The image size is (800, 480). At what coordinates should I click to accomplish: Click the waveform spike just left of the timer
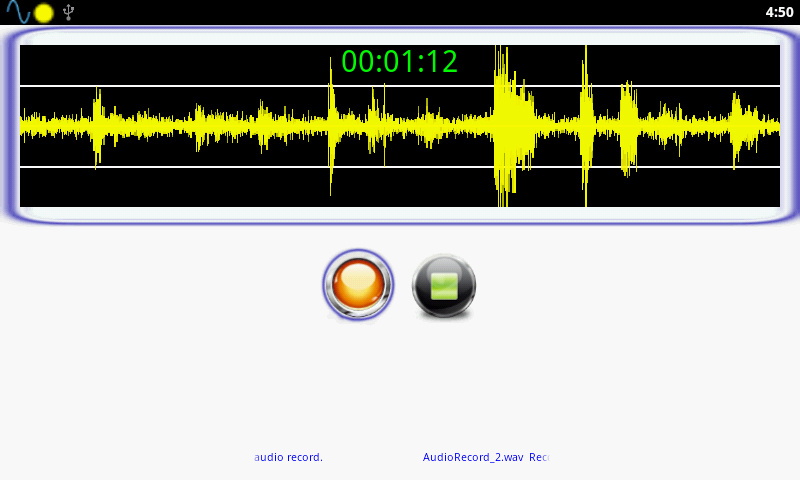tap(332, 126)
